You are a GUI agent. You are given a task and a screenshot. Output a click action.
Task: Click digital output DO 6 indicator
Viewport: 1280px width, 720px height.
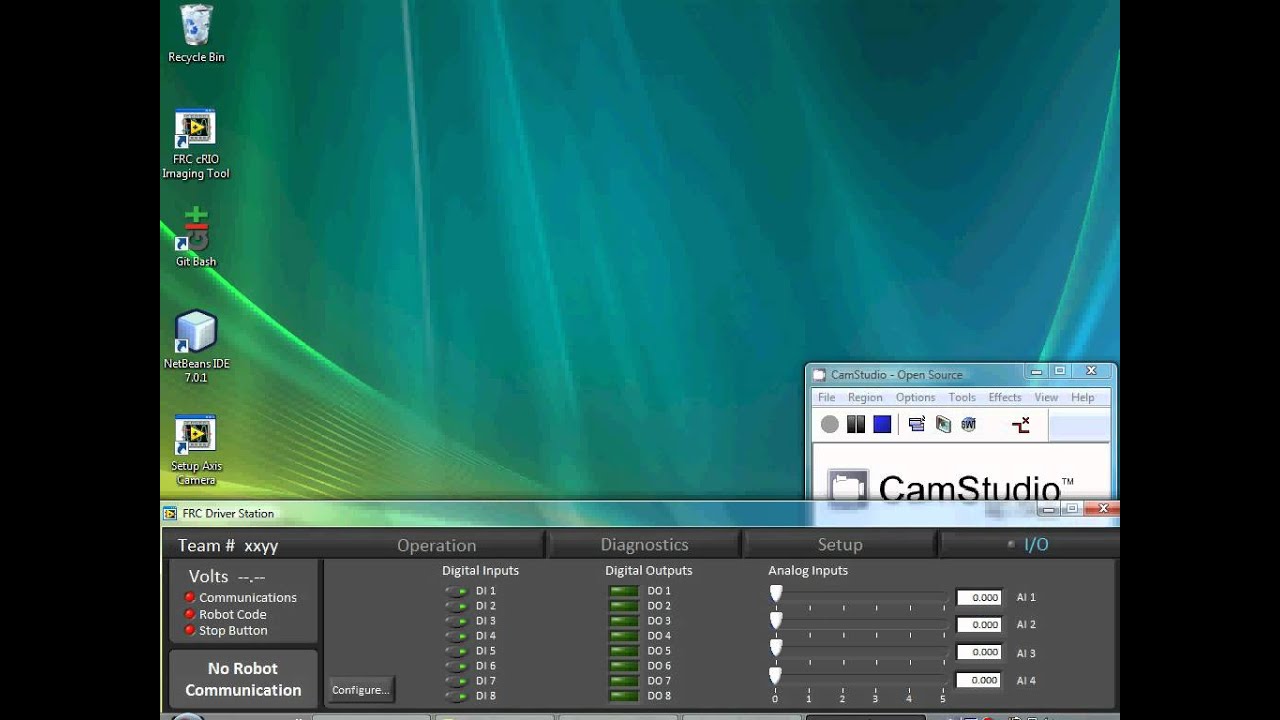(623, 666)
